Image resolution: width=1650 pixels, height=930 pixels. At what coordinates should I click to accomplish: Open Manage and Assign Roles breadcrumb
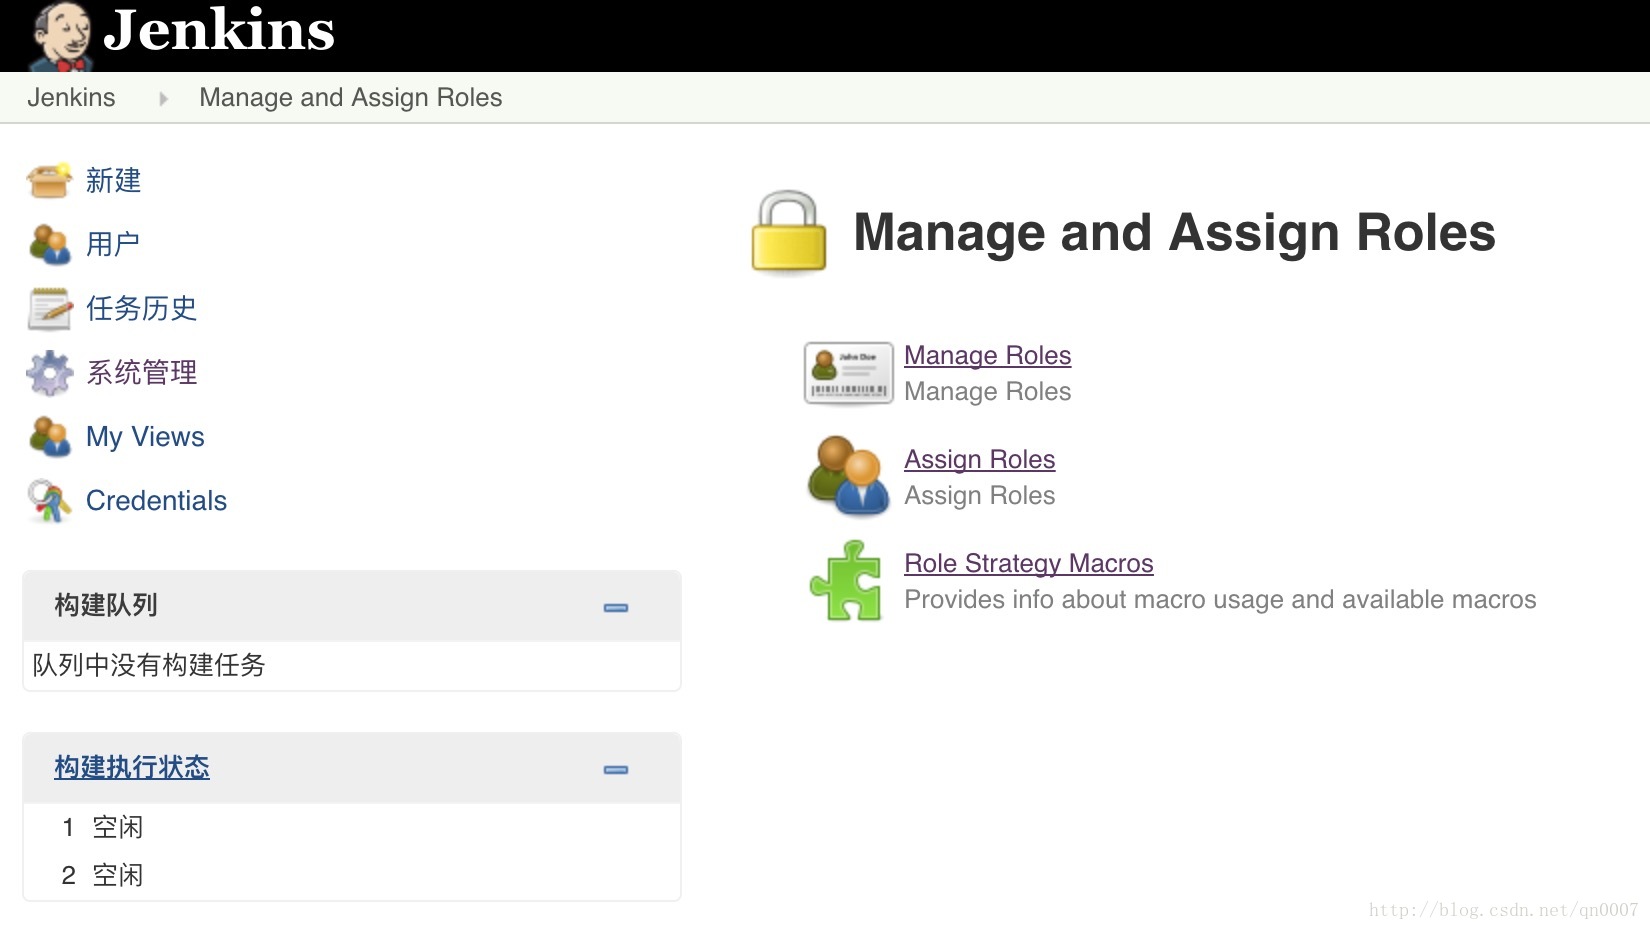pos(350,97)
